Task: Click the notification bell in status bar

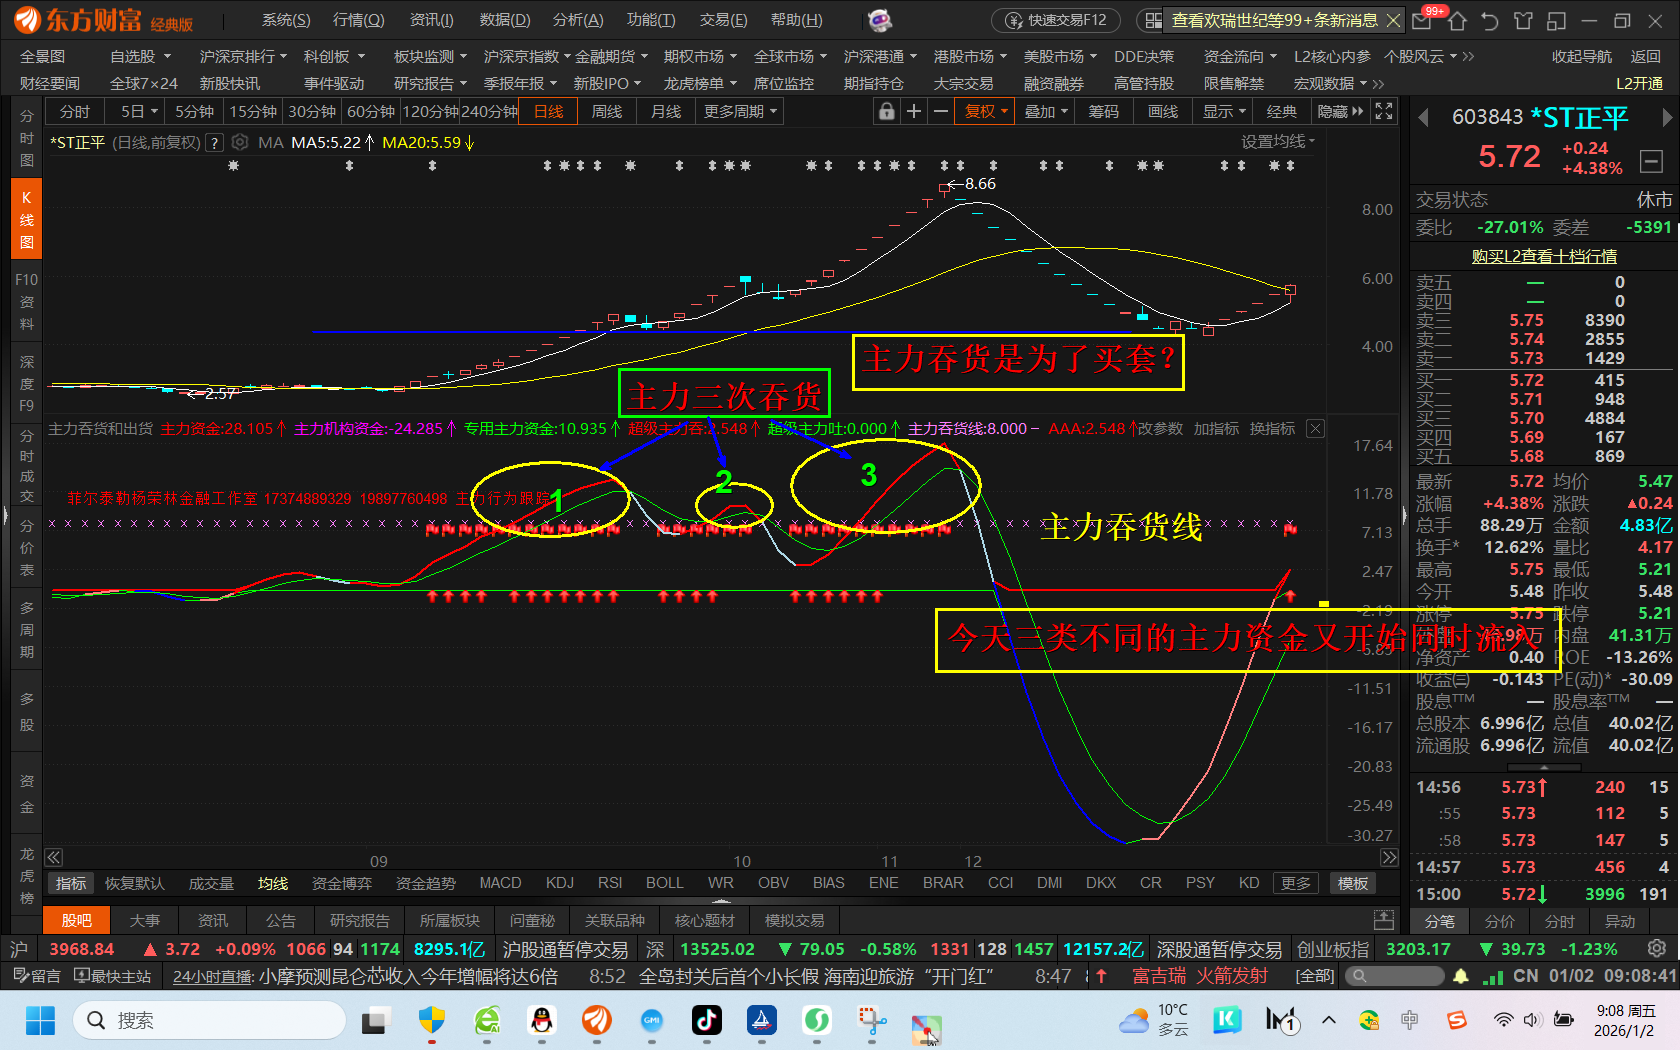Action: [x=1461, y=976]
